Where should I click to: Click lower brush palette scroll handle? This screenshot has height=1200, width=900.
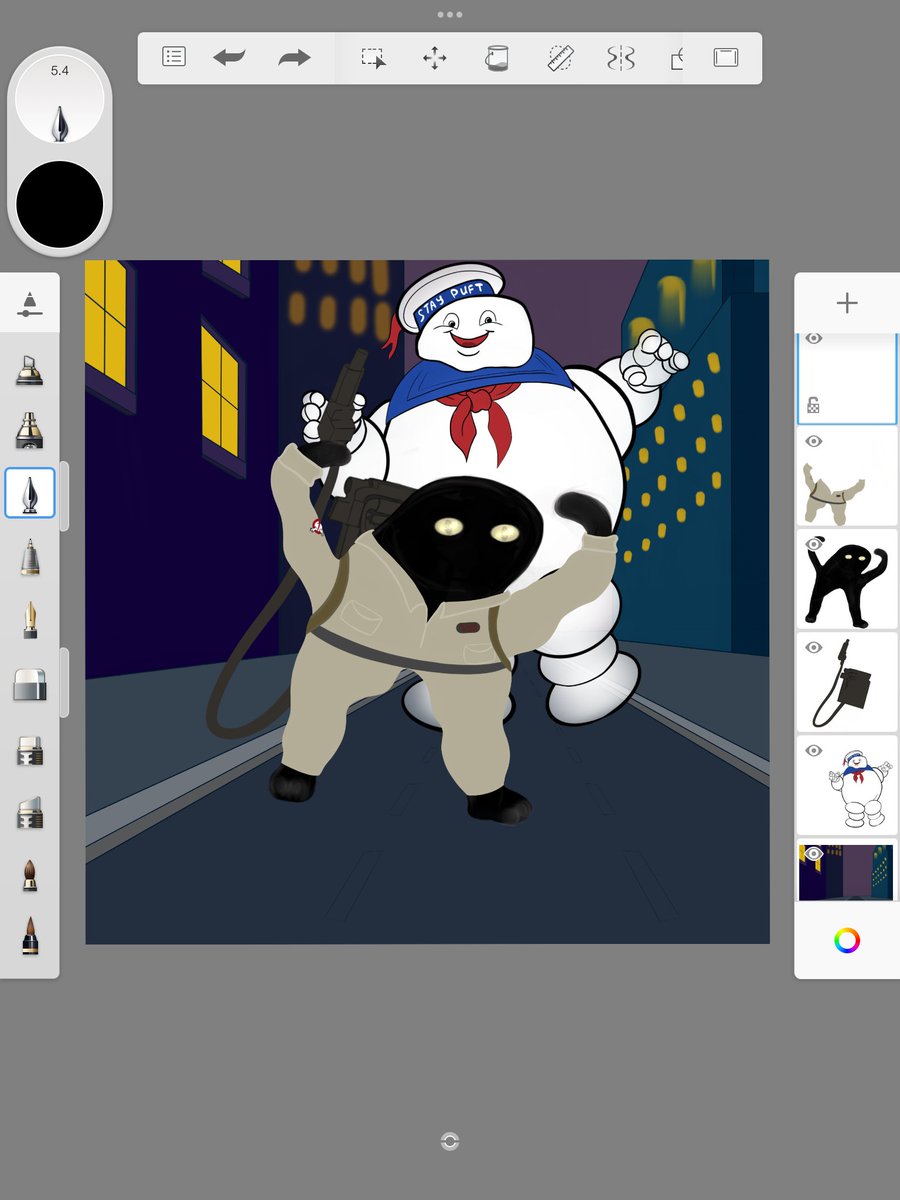[64, 682]
